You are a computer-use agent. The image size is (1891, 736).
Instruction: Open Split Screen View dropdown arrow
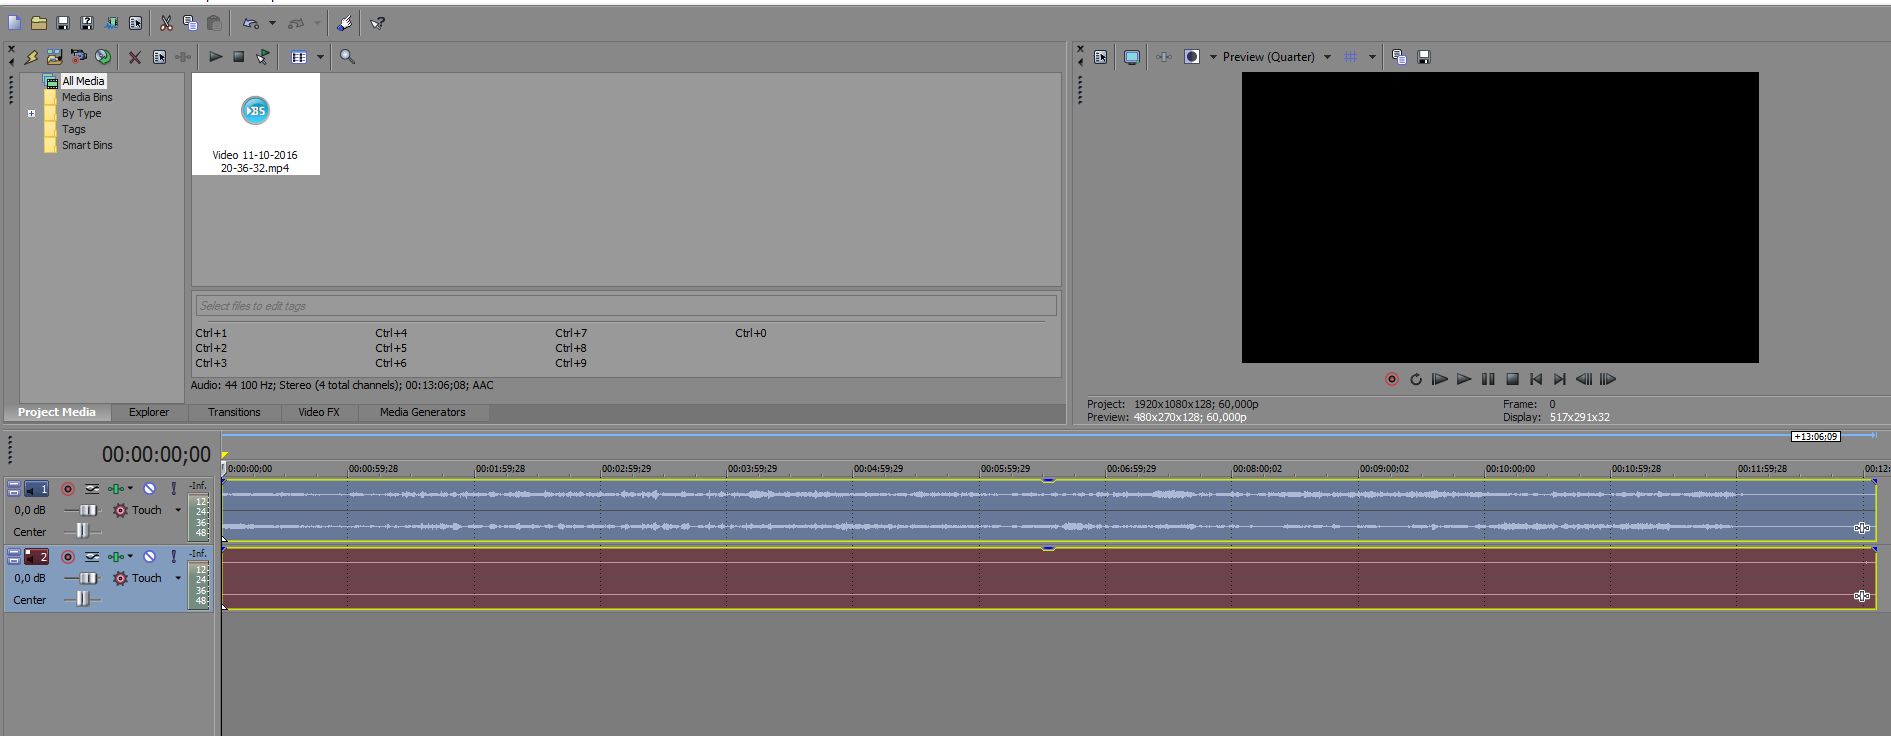click(1213, 57)
